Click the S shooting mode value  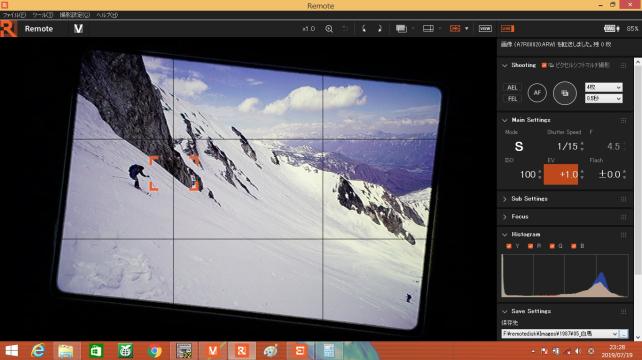coord(519,147)
